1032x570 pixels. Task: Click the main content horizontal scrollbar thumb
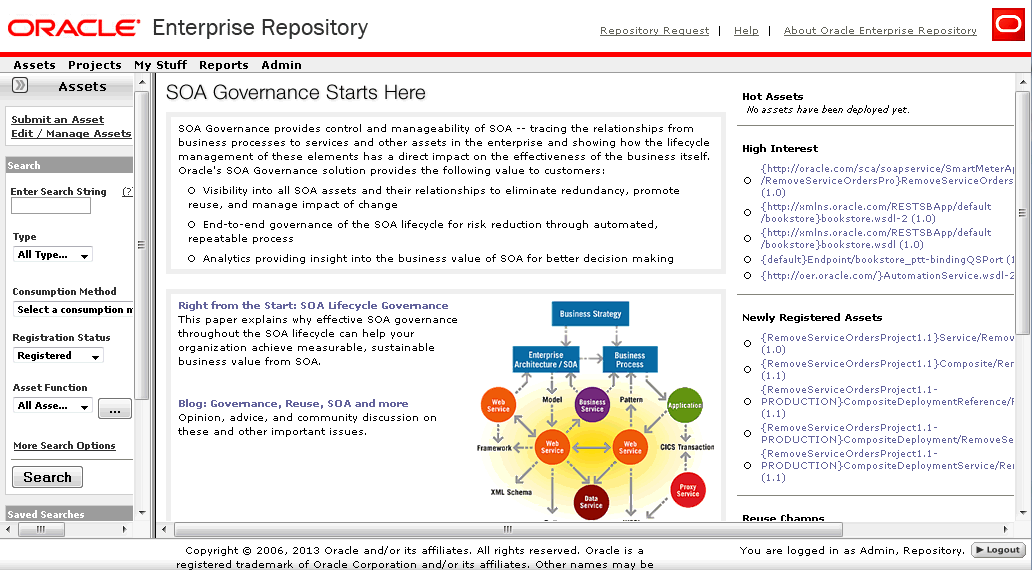(x=508, y=529)
